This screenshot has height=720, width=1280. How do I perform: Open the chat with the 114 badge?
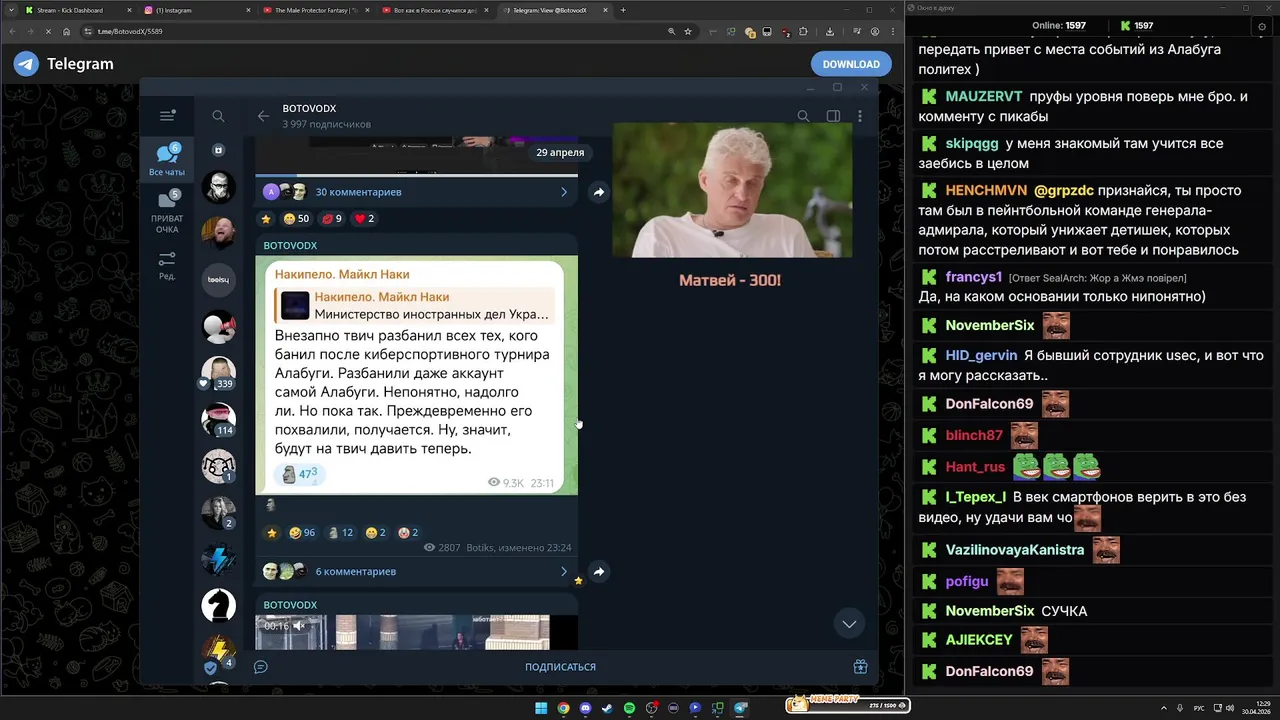pos(218,420)
